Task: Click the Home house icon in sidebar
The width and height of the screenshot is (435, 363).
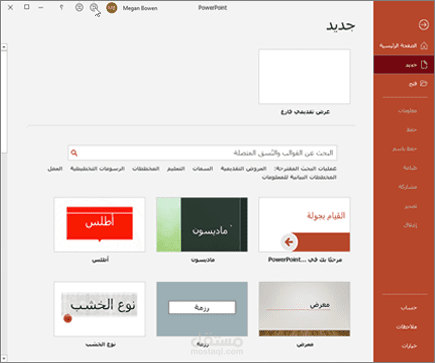Action: (424, 46)
